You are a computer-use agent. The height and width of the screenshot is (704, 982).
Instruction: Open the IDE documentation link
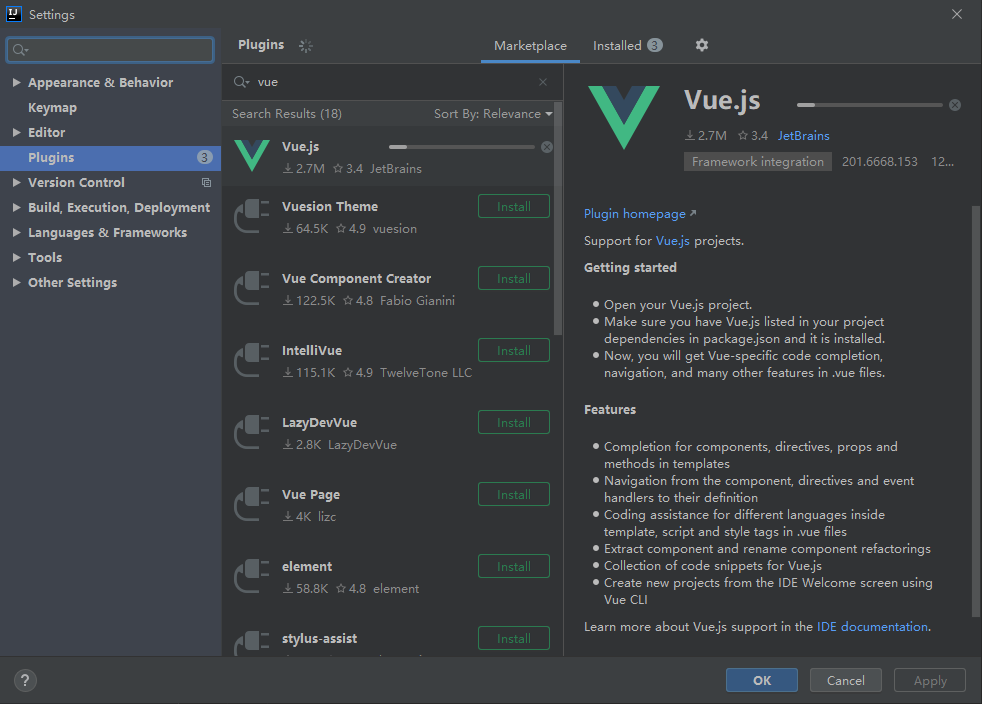pyautogui.click(x=872, y=627)
